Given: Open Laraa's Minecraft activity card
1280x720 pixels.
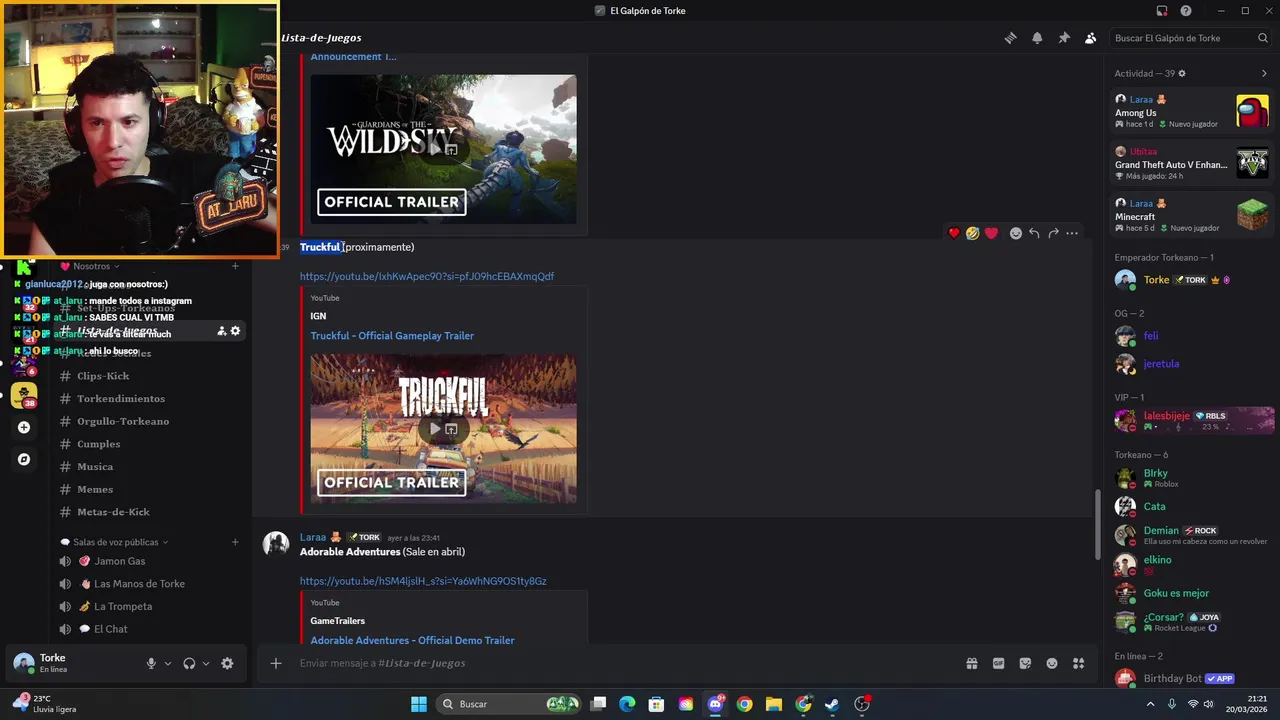Looking at the screenshot, I should pos(1193,216).
